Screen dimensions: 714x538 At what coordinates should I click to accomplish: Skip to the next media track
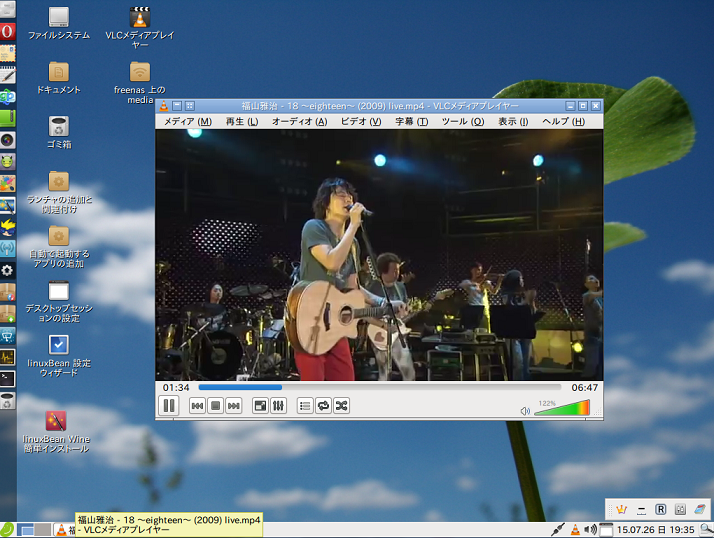point(234,405)
